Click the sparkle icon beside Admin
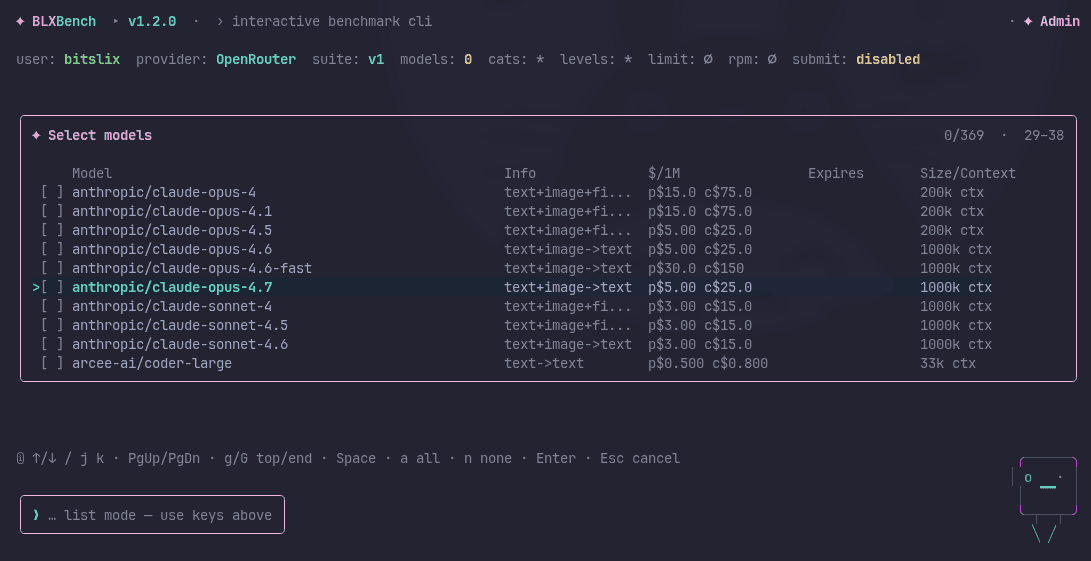Image resolution: width=1091 pixels, height=561 pixels. click(1028, 22)
